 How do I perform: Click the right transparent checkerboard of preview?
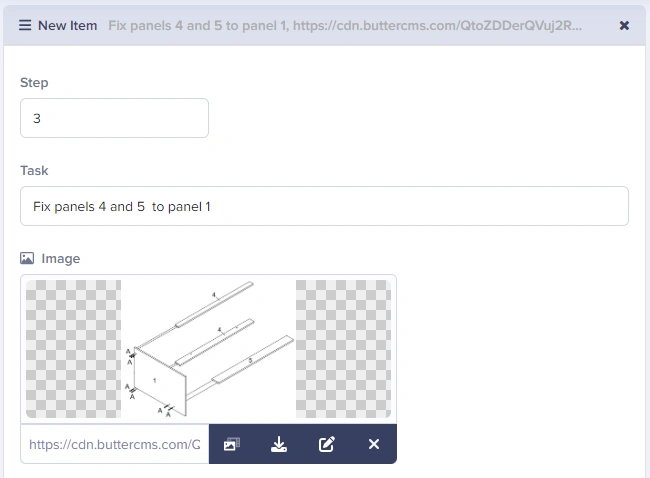tap(343, 349)
